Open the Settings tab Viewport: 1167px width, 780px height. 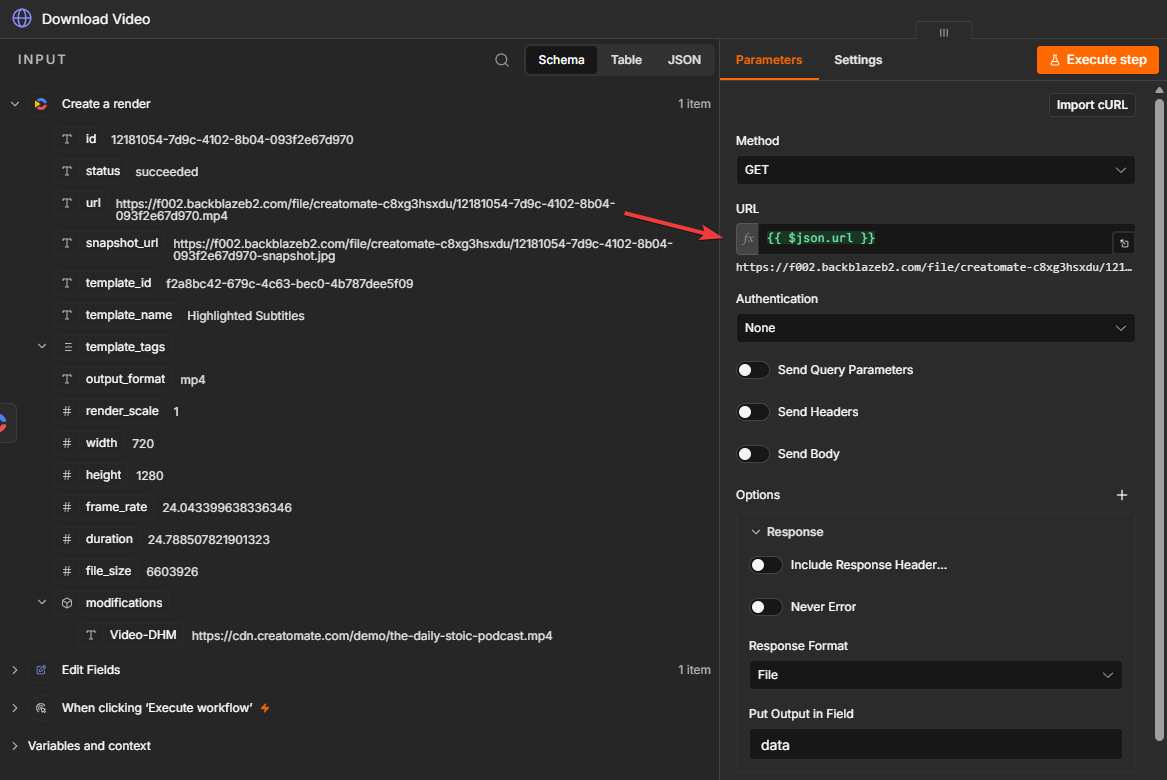click(857, 60)
